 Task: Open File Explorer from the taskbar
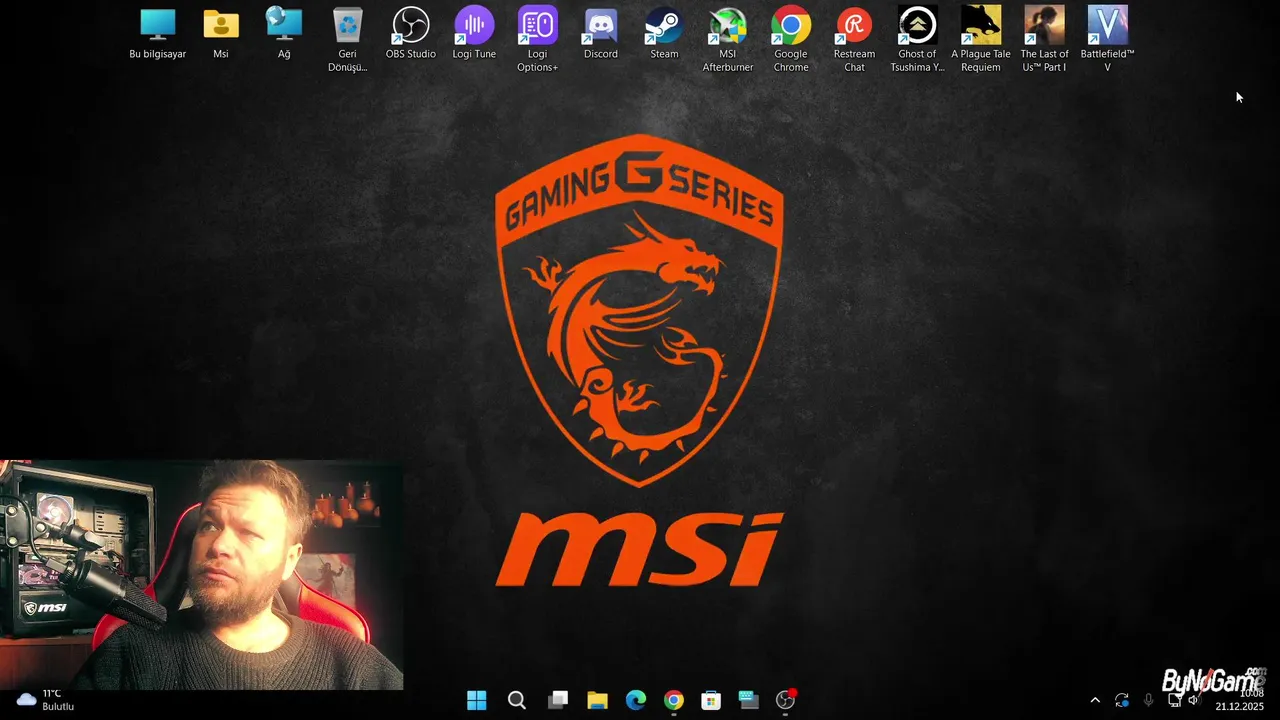coord(597,700)
